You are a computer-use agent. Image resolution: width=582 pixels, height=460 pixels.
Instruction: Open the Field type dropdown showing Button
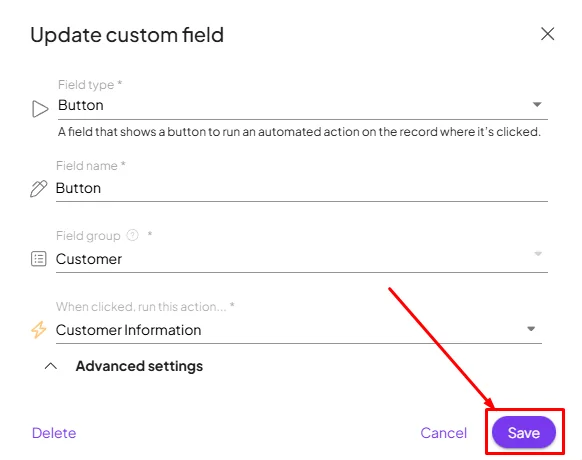[303, 106]
